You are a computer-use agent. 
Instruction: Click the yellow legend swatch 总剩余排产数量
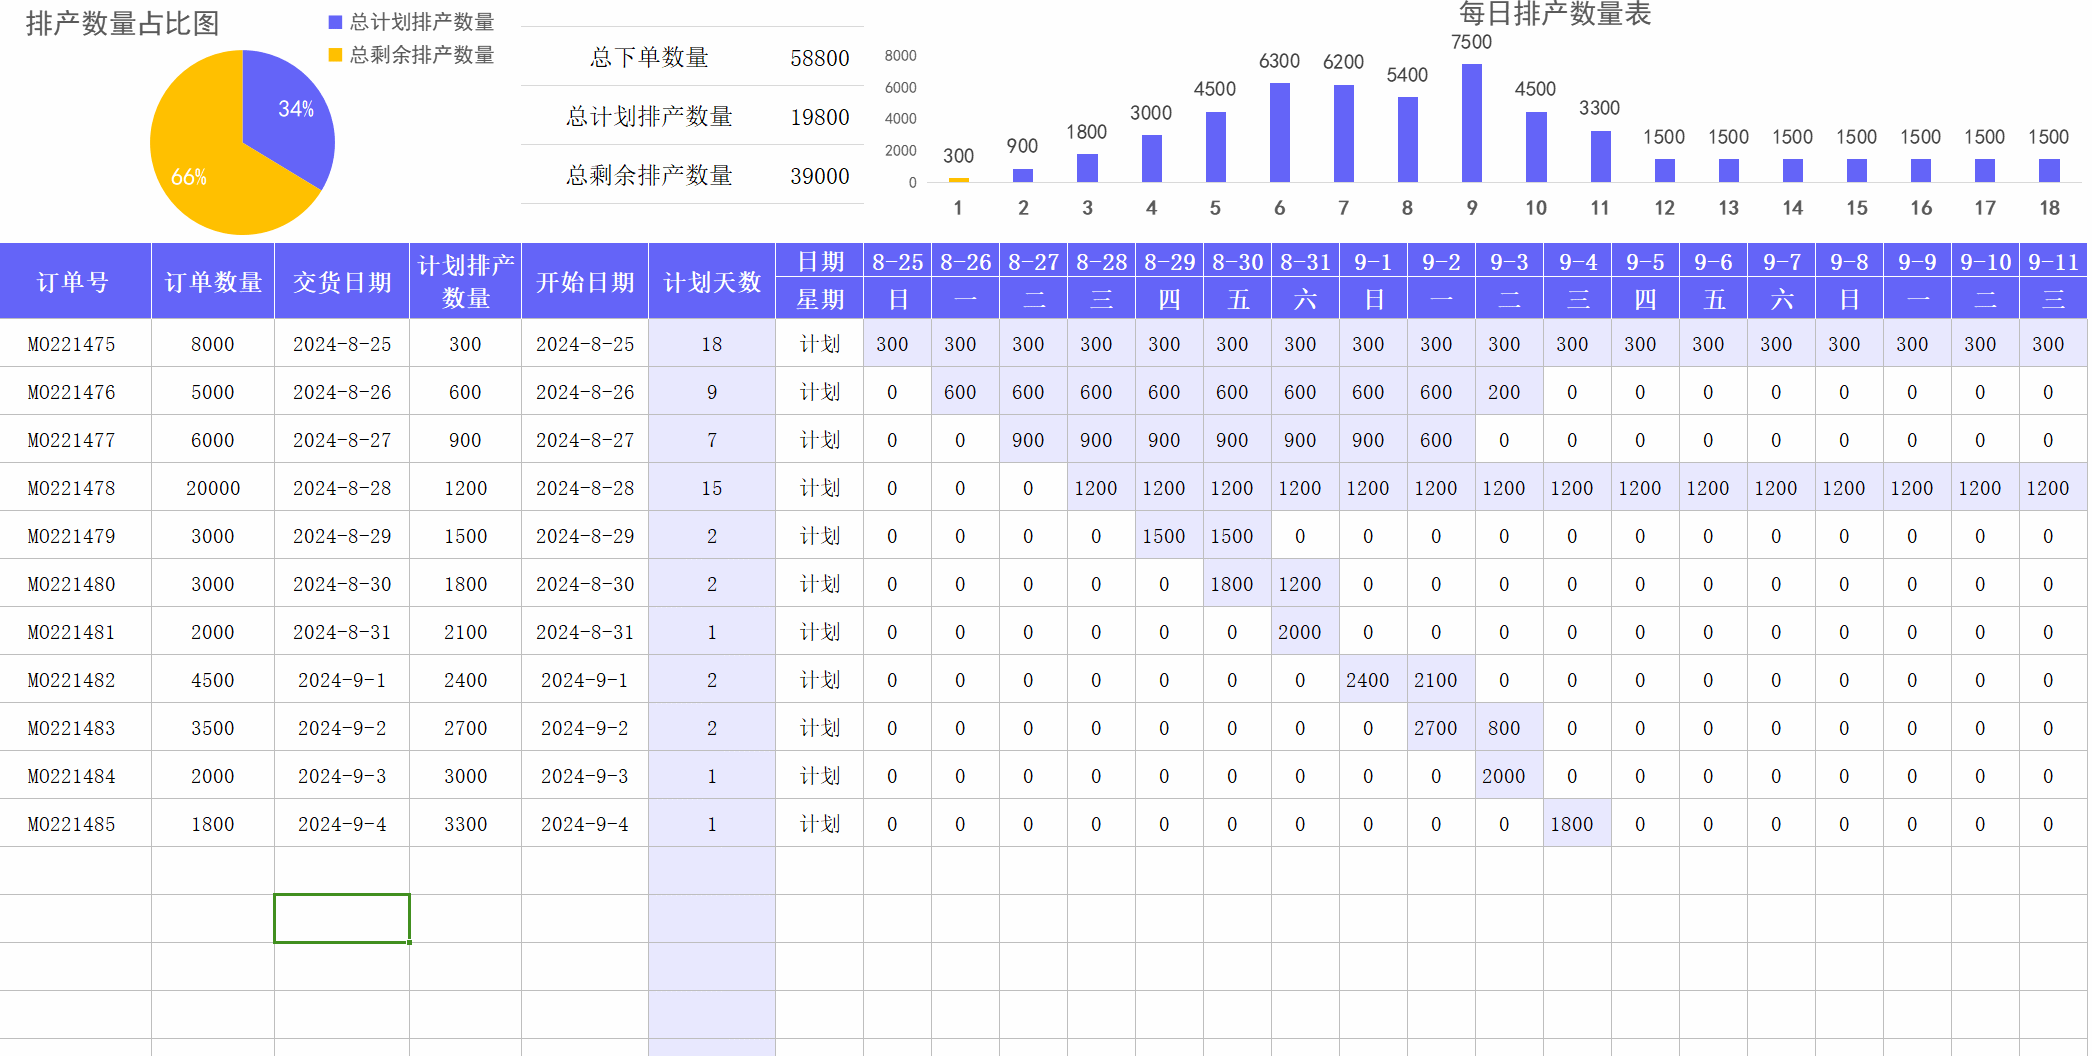(x=335, y=55)
